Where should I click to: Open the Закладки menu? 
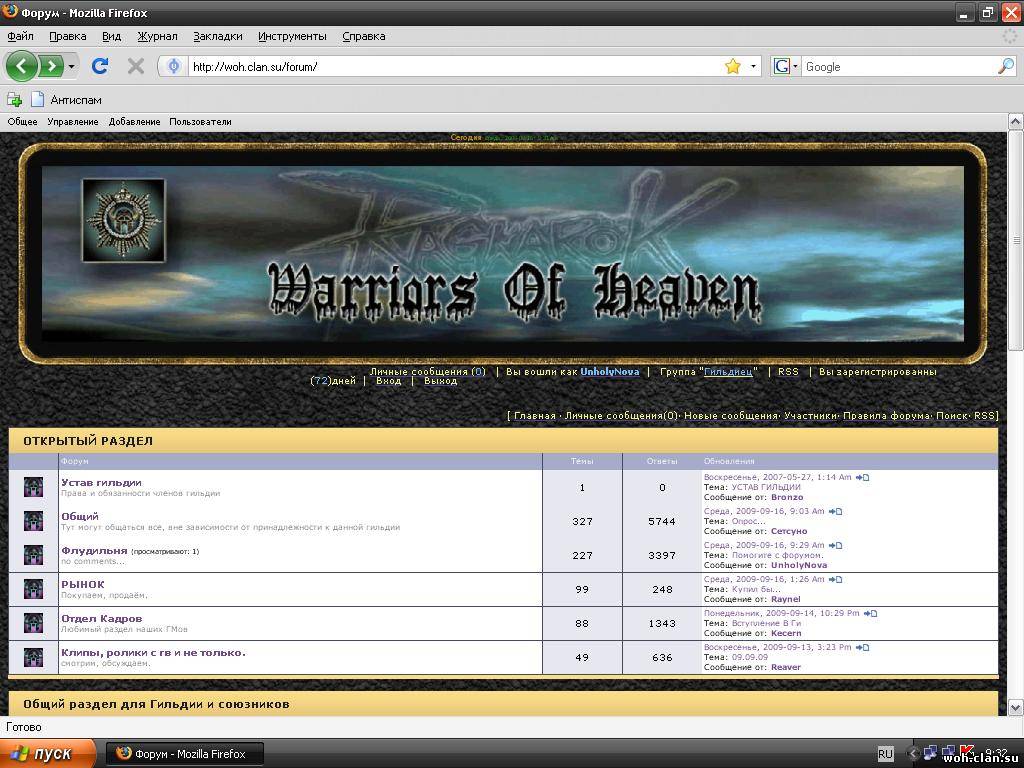tap(217, 36)
